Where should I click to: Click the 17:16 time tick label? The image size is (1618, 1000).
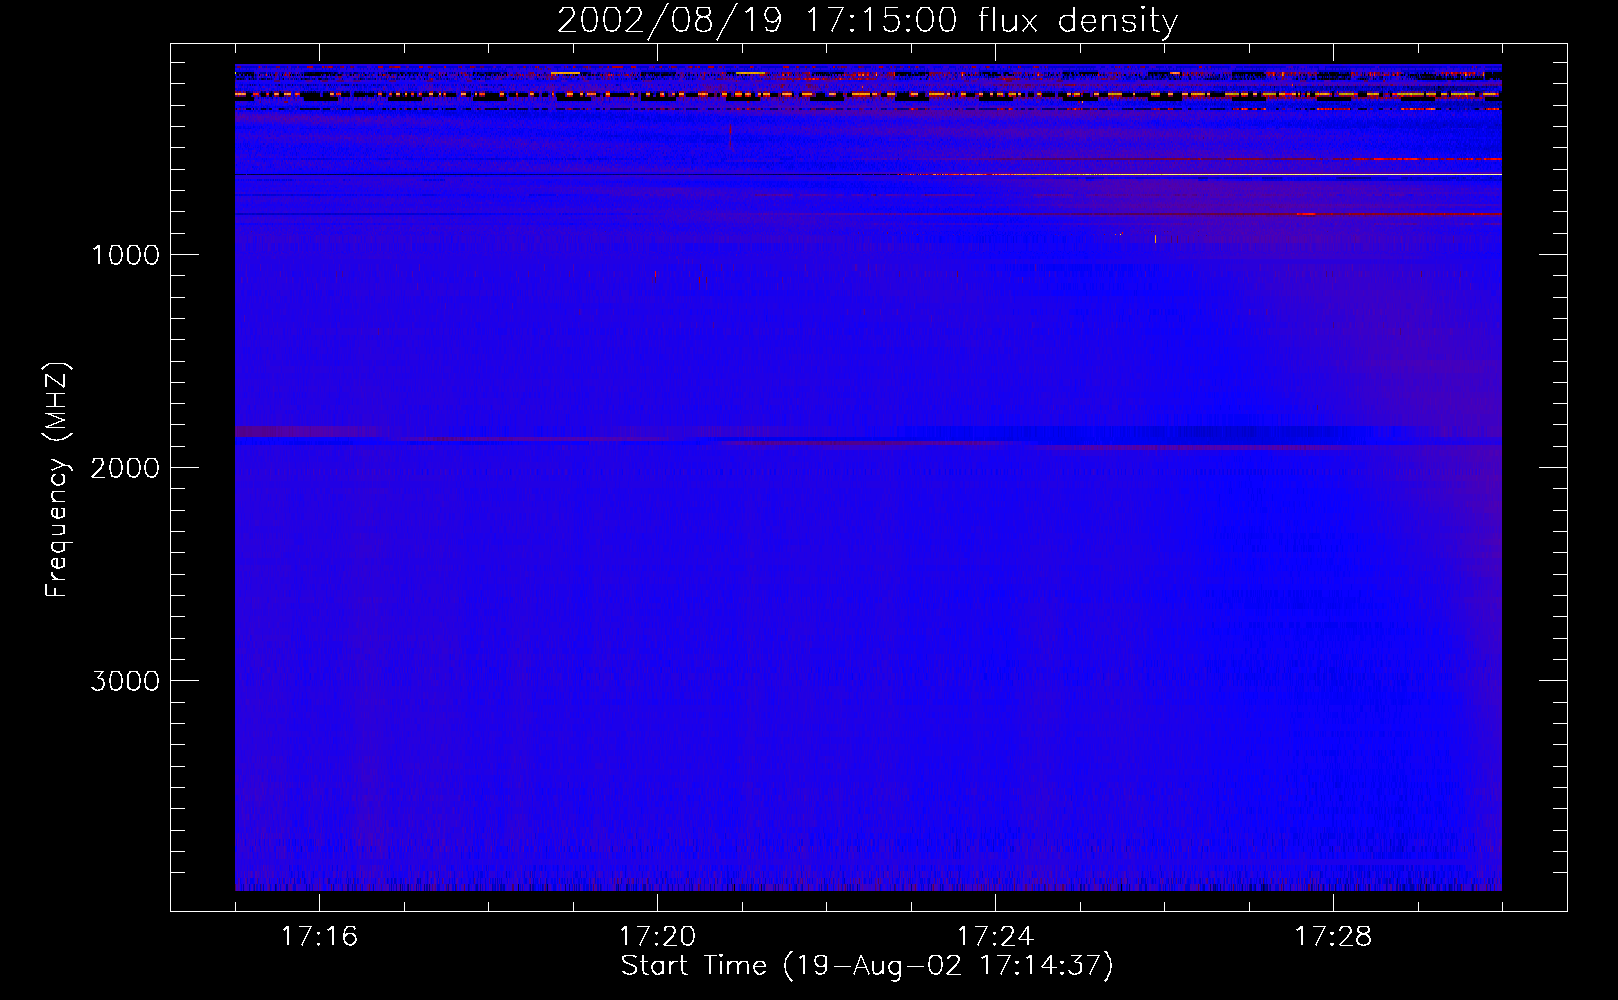coord(319,937)
